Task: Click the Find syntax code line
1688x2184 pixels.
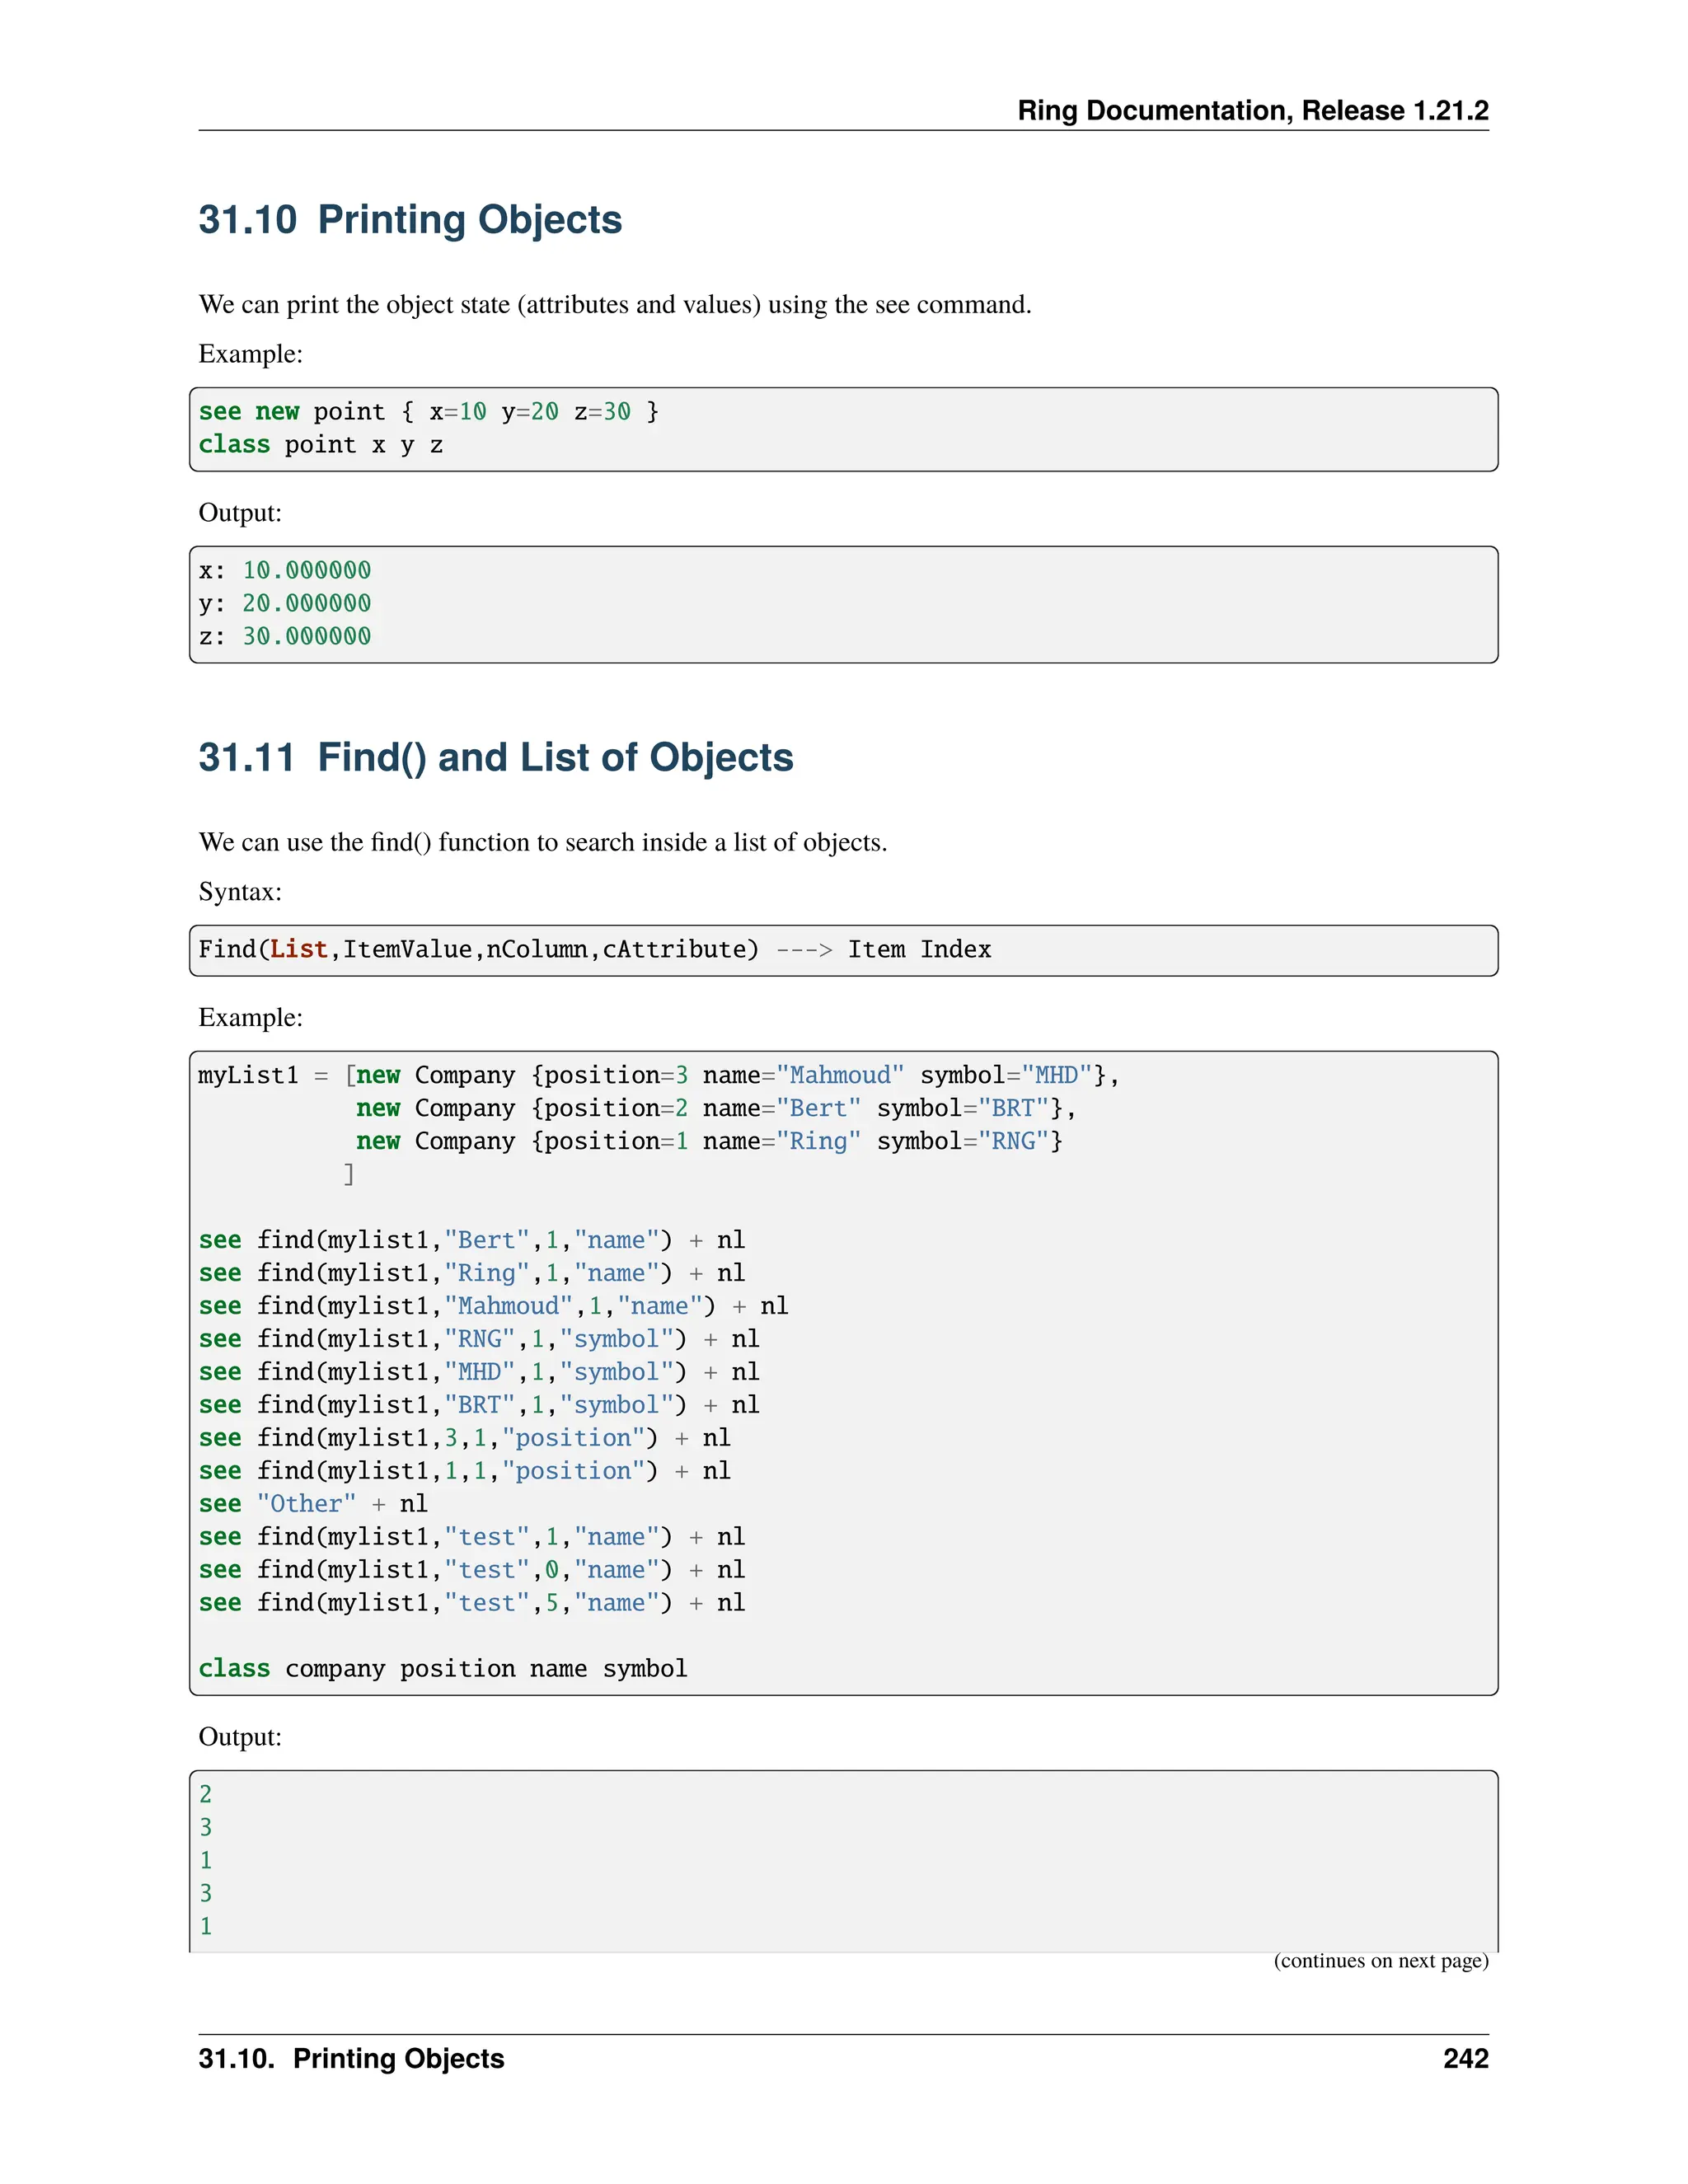Action: (x=594, y=949)
